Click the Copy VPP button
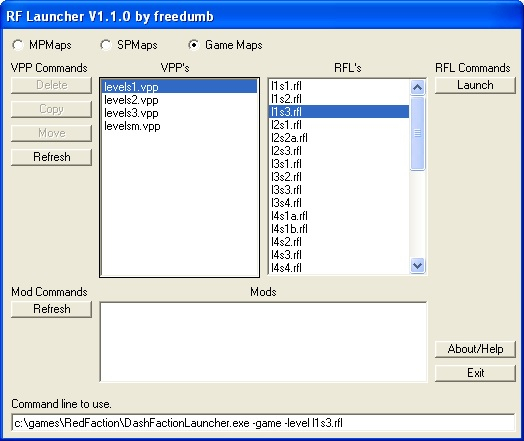Viewport: 524px width, 441px height. pyautogui.click(x=51, y=109)
